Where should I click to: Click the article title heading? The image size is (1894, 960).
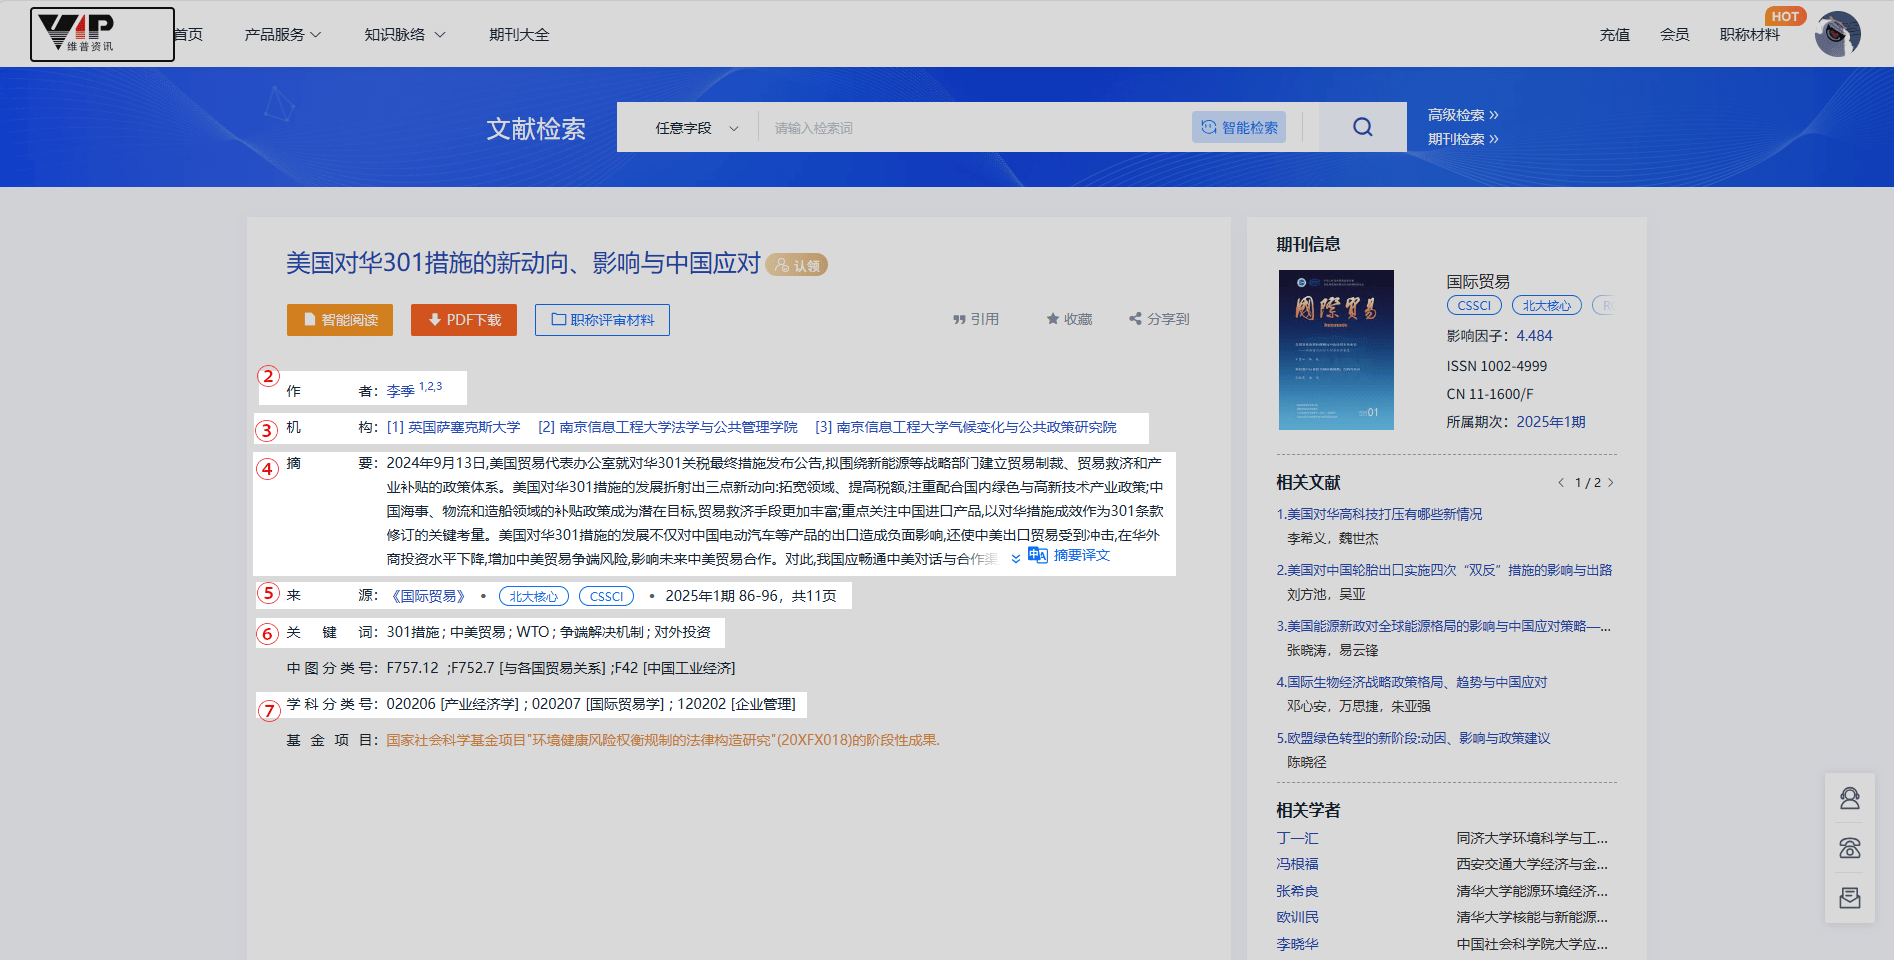[523, 263]
